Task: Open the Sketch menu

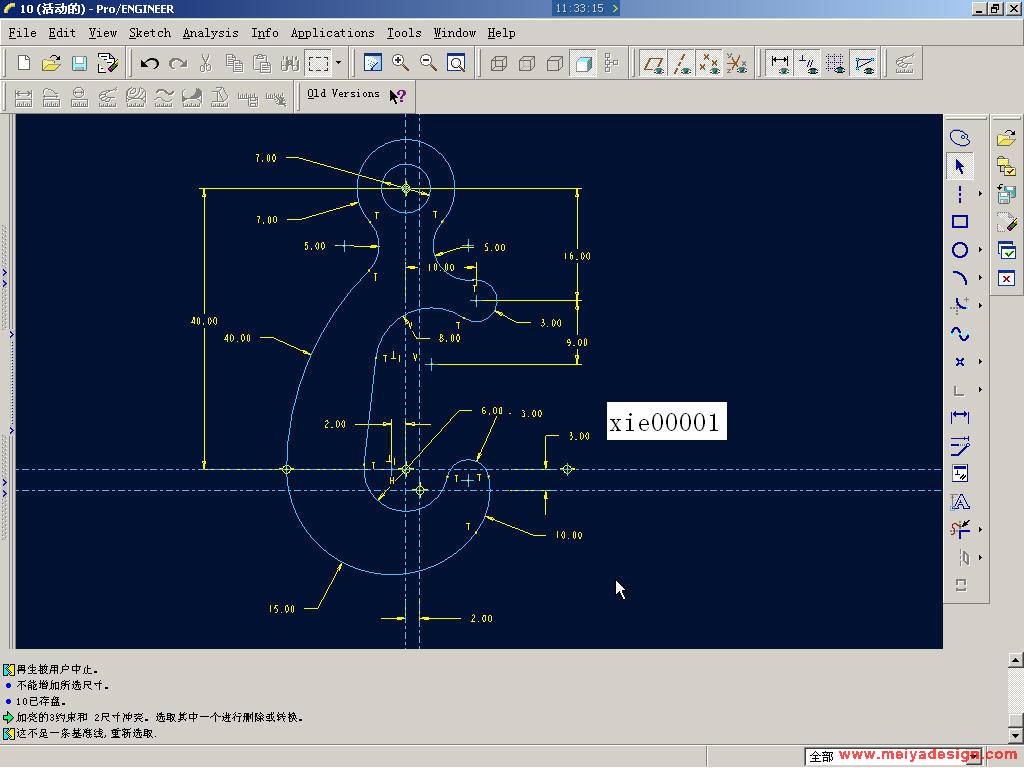Action: (150, 33)
